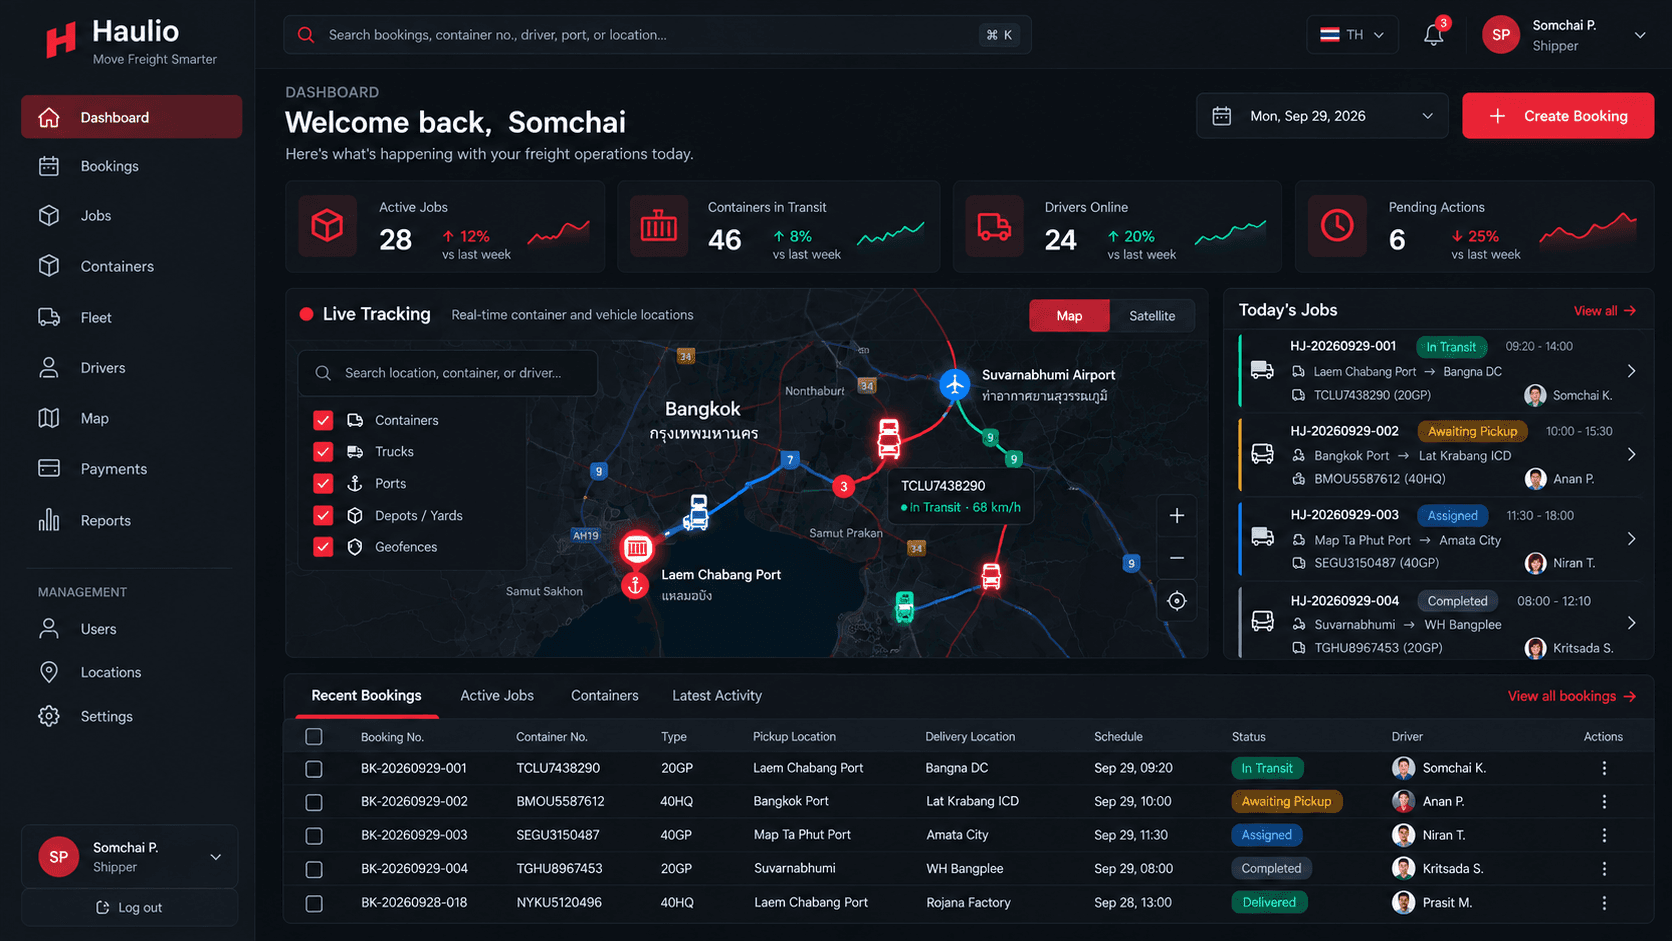Focus the global search bookings field
Screen dimensions: 1672x941
tap(657, 35)
